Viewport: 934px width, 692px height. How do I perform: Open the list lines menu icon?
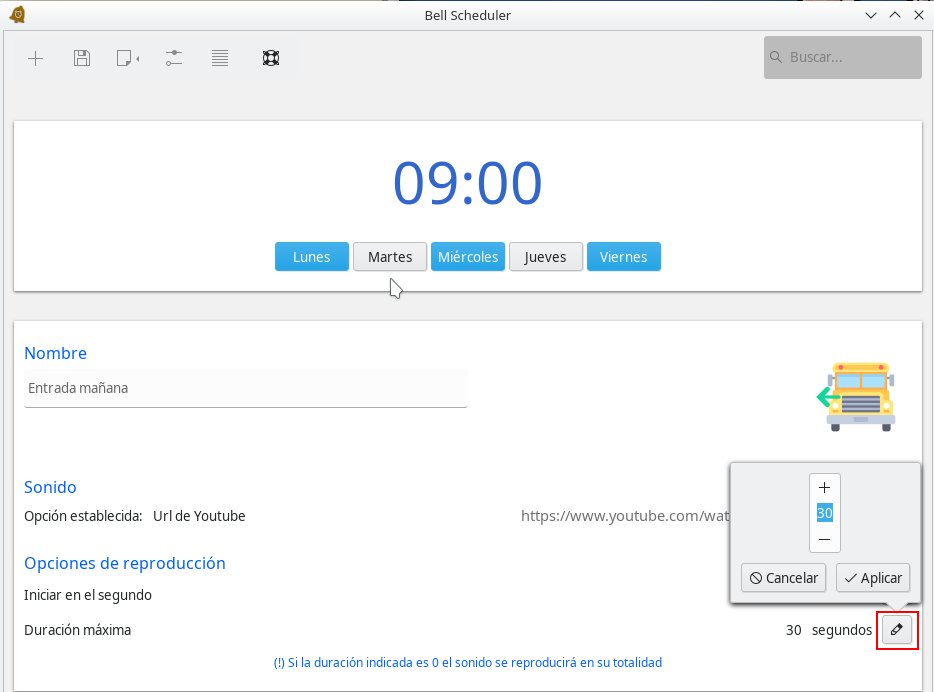click(x=220, y=58)
